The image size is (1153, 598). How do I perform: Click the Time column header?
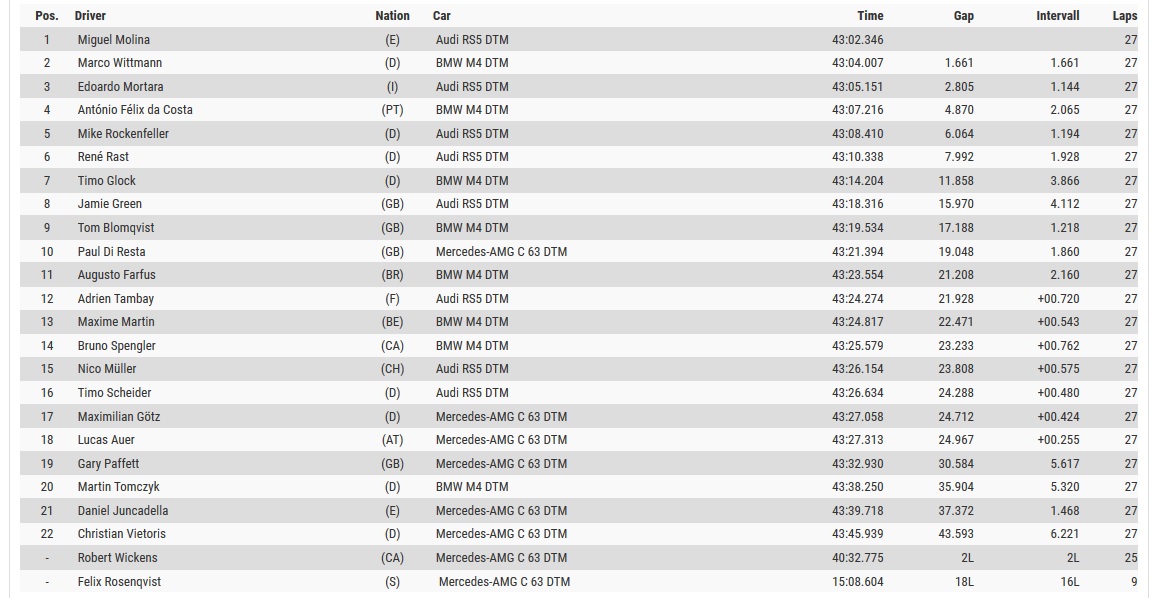pyautogui.click(x=870, y=16)
